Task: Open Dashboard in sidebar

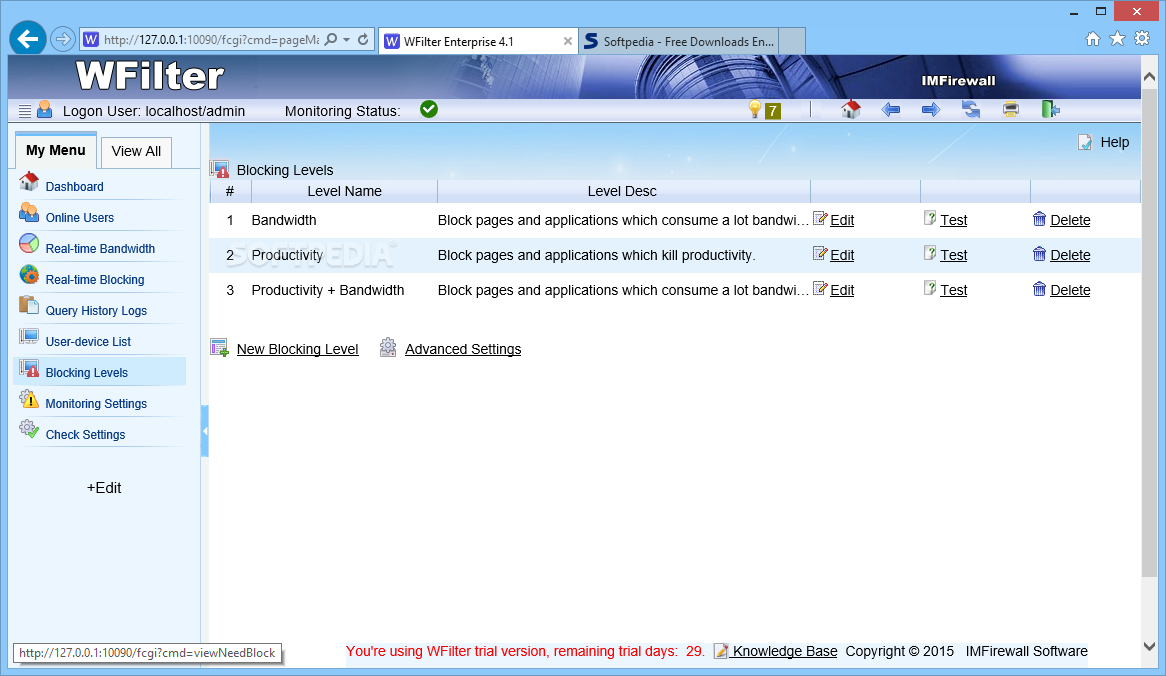Action: coord(74,187)
